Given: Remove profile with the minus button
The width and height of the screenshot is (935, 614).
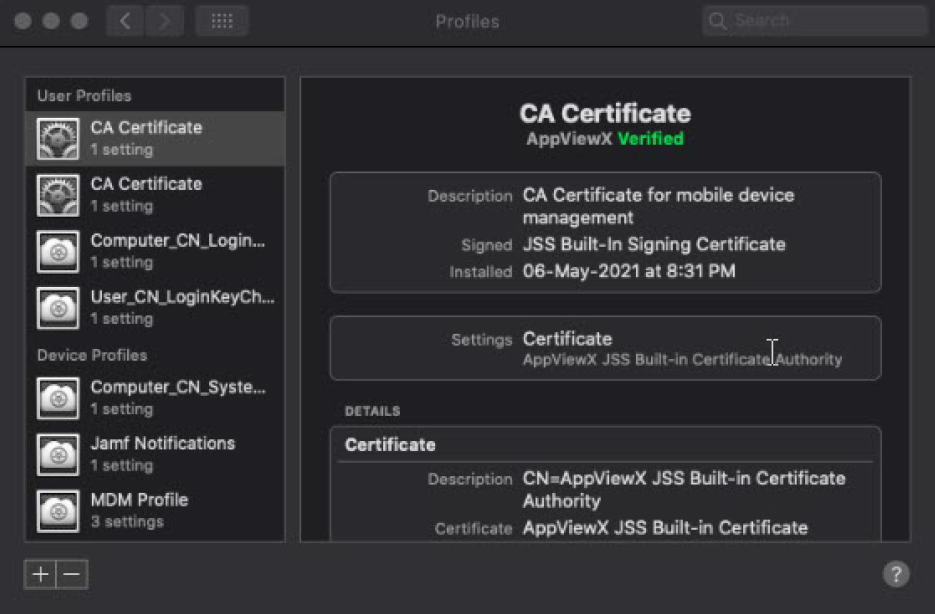Looking at the screenshot, I should 72,574.
